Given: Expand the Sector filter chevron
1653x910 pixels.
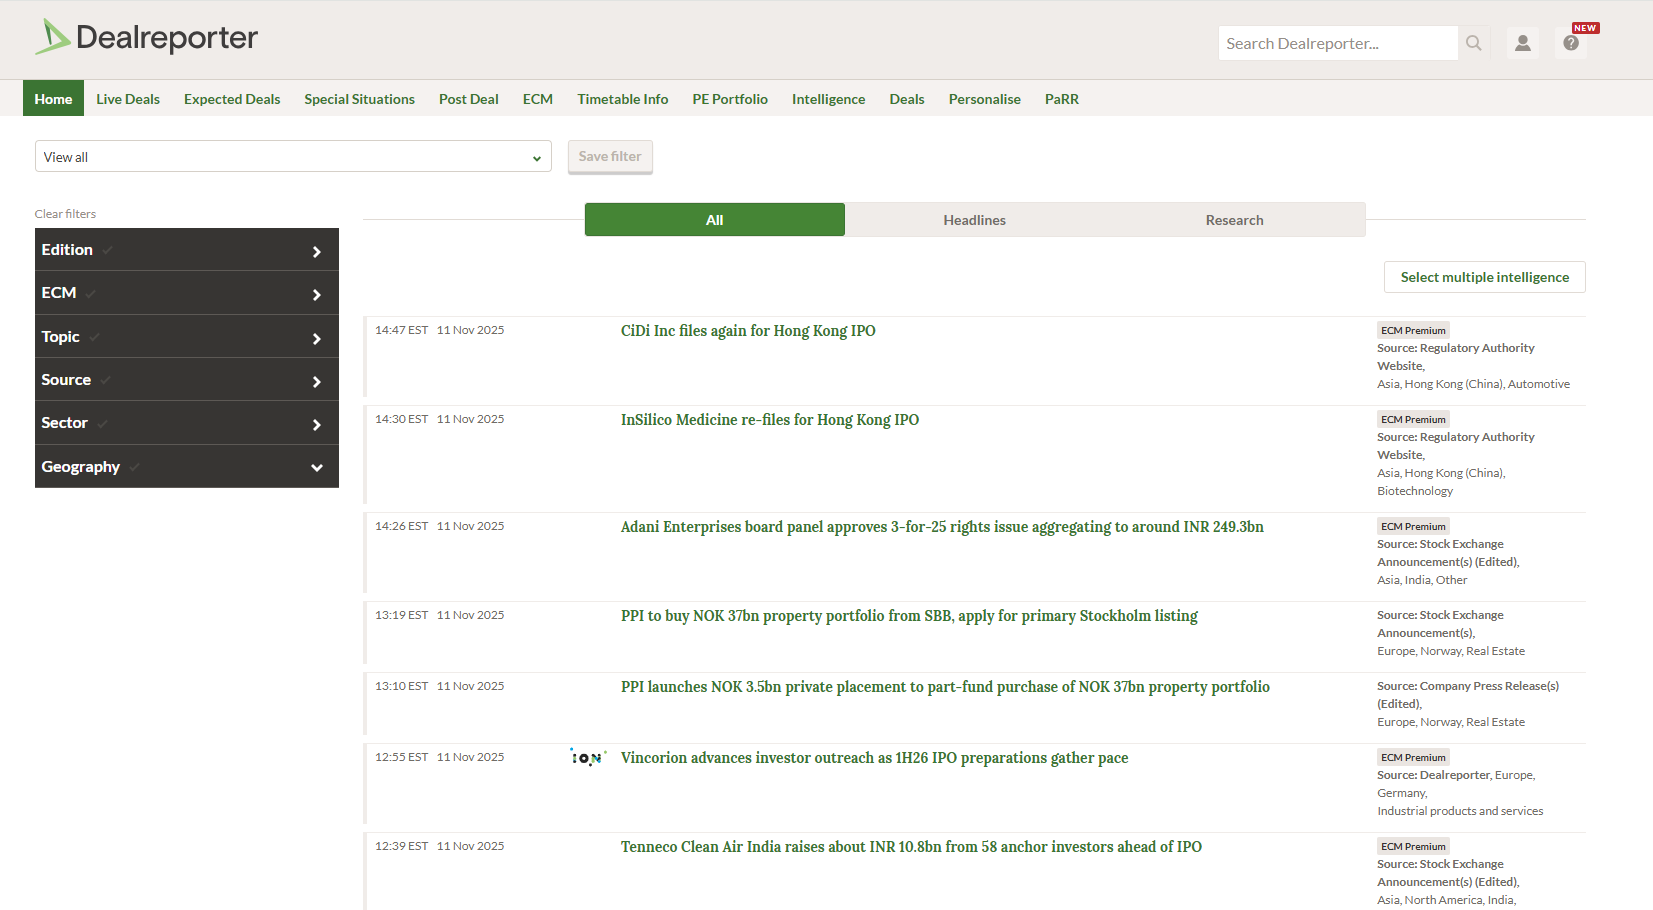Looking at the screenshot, I should (x=316, y=424).
